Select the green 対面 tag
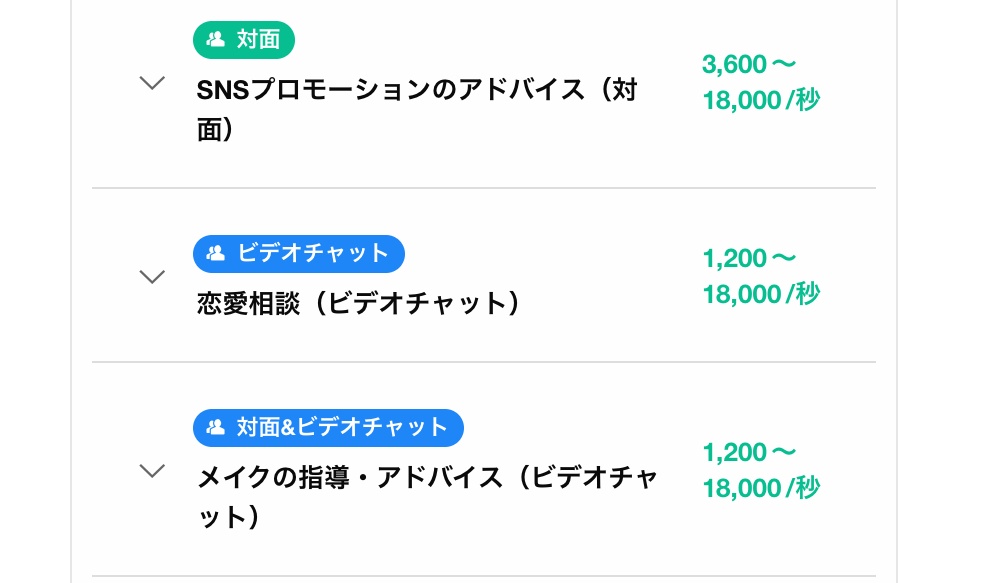 click(244, 40)
